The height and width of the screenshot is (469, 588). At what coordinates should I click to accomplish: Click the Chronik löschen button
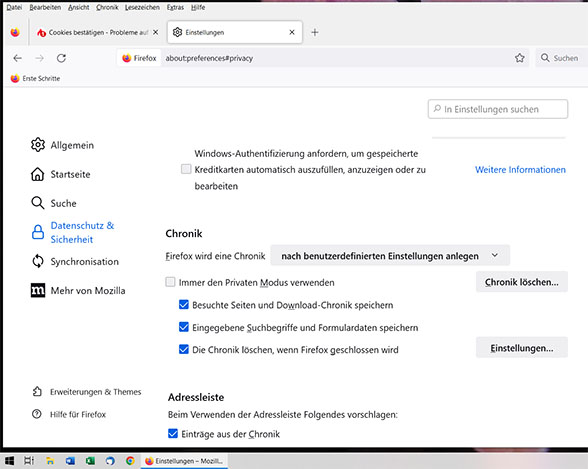coord(522,282)
